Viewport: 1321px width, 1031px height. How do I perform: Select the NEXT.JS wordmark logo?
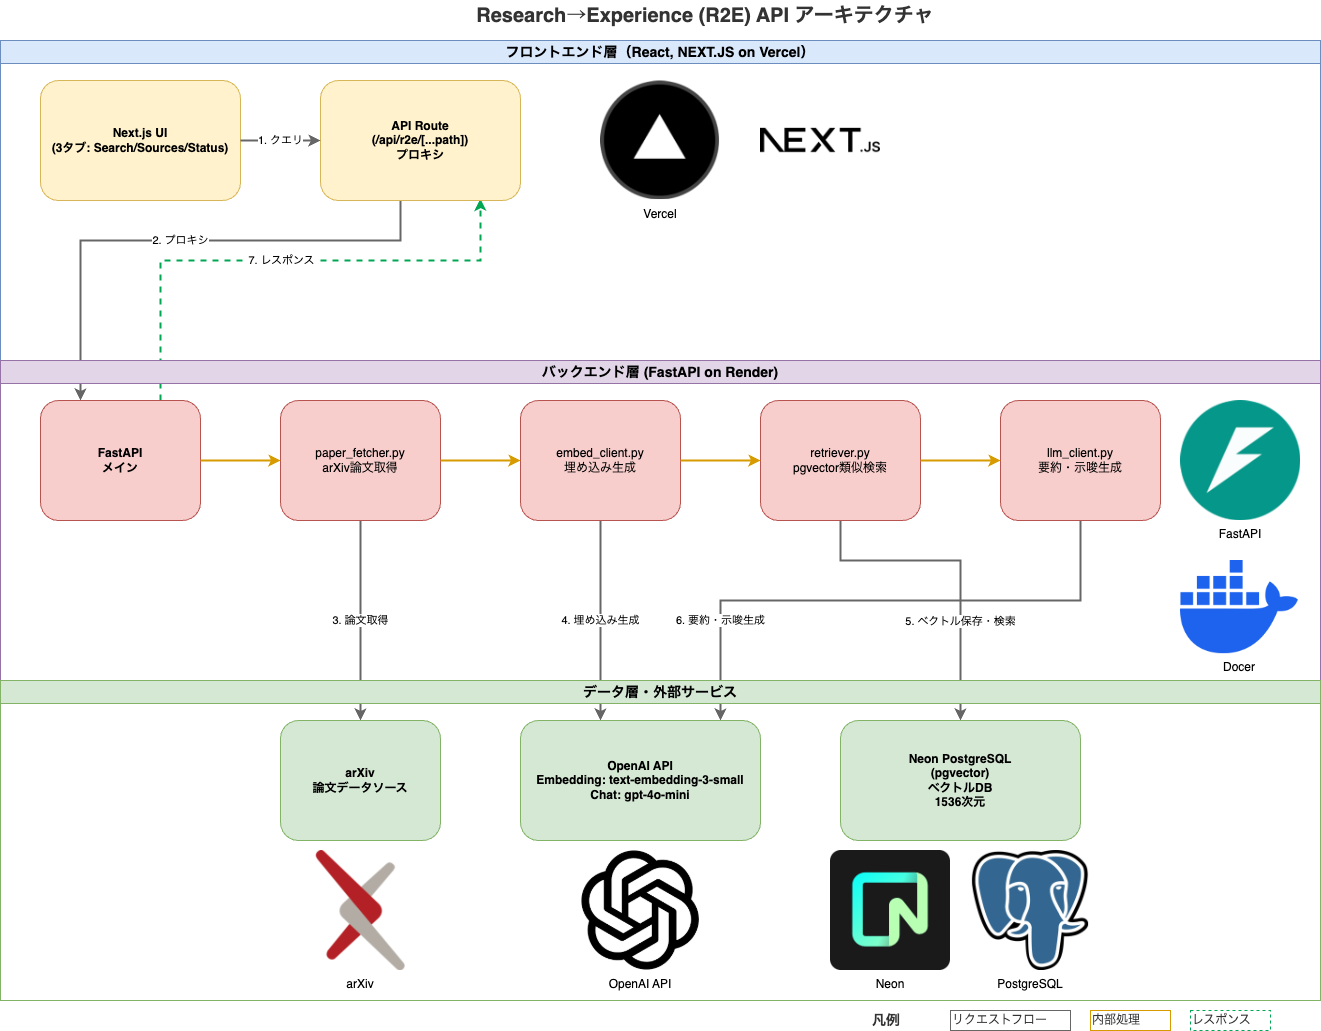(819, 142)
